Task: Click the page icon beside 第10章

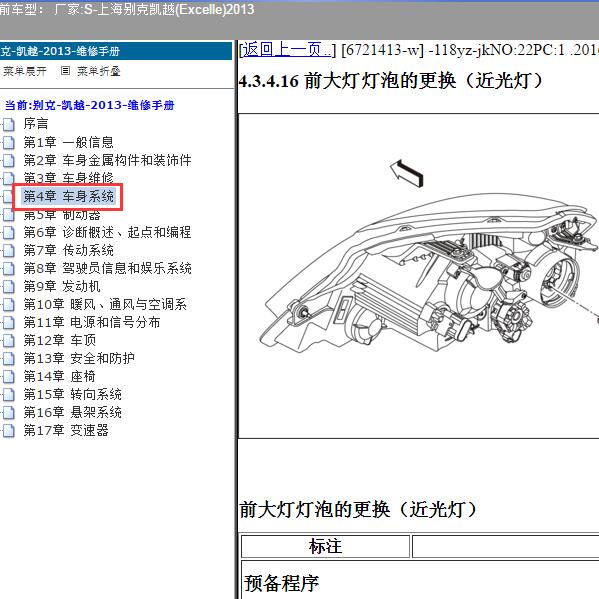Action: tap(8, 305)
